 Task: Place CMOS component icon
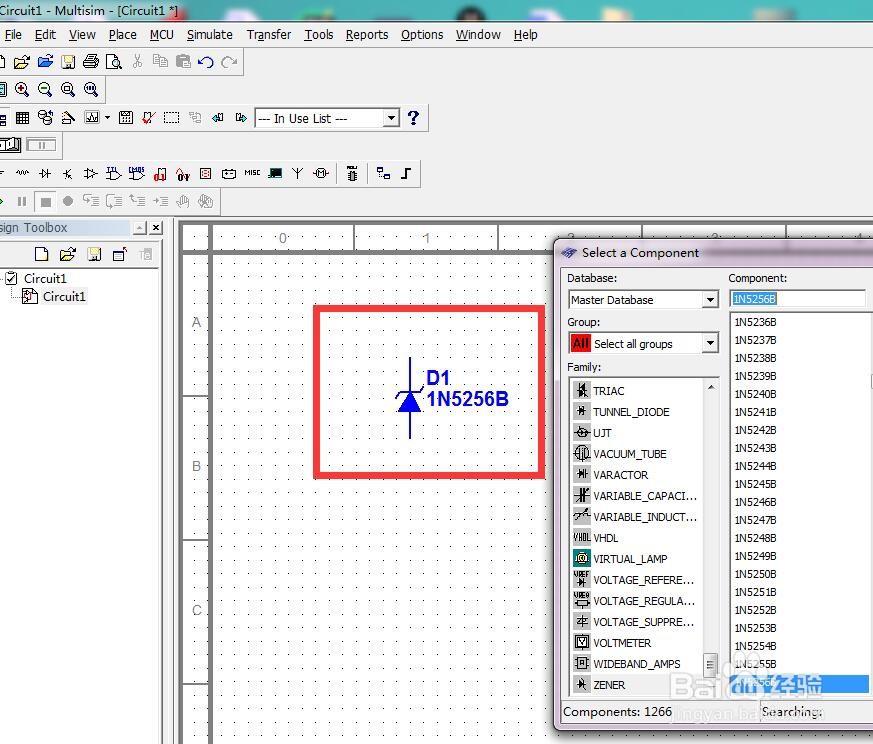pos(136,174)
